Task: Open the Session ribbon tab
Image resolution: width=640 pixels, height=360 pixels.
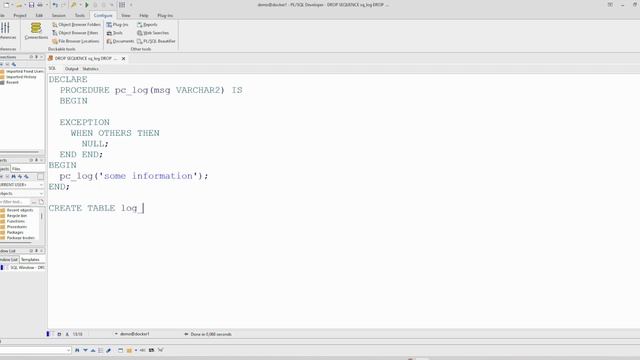Action: (58, 16)
